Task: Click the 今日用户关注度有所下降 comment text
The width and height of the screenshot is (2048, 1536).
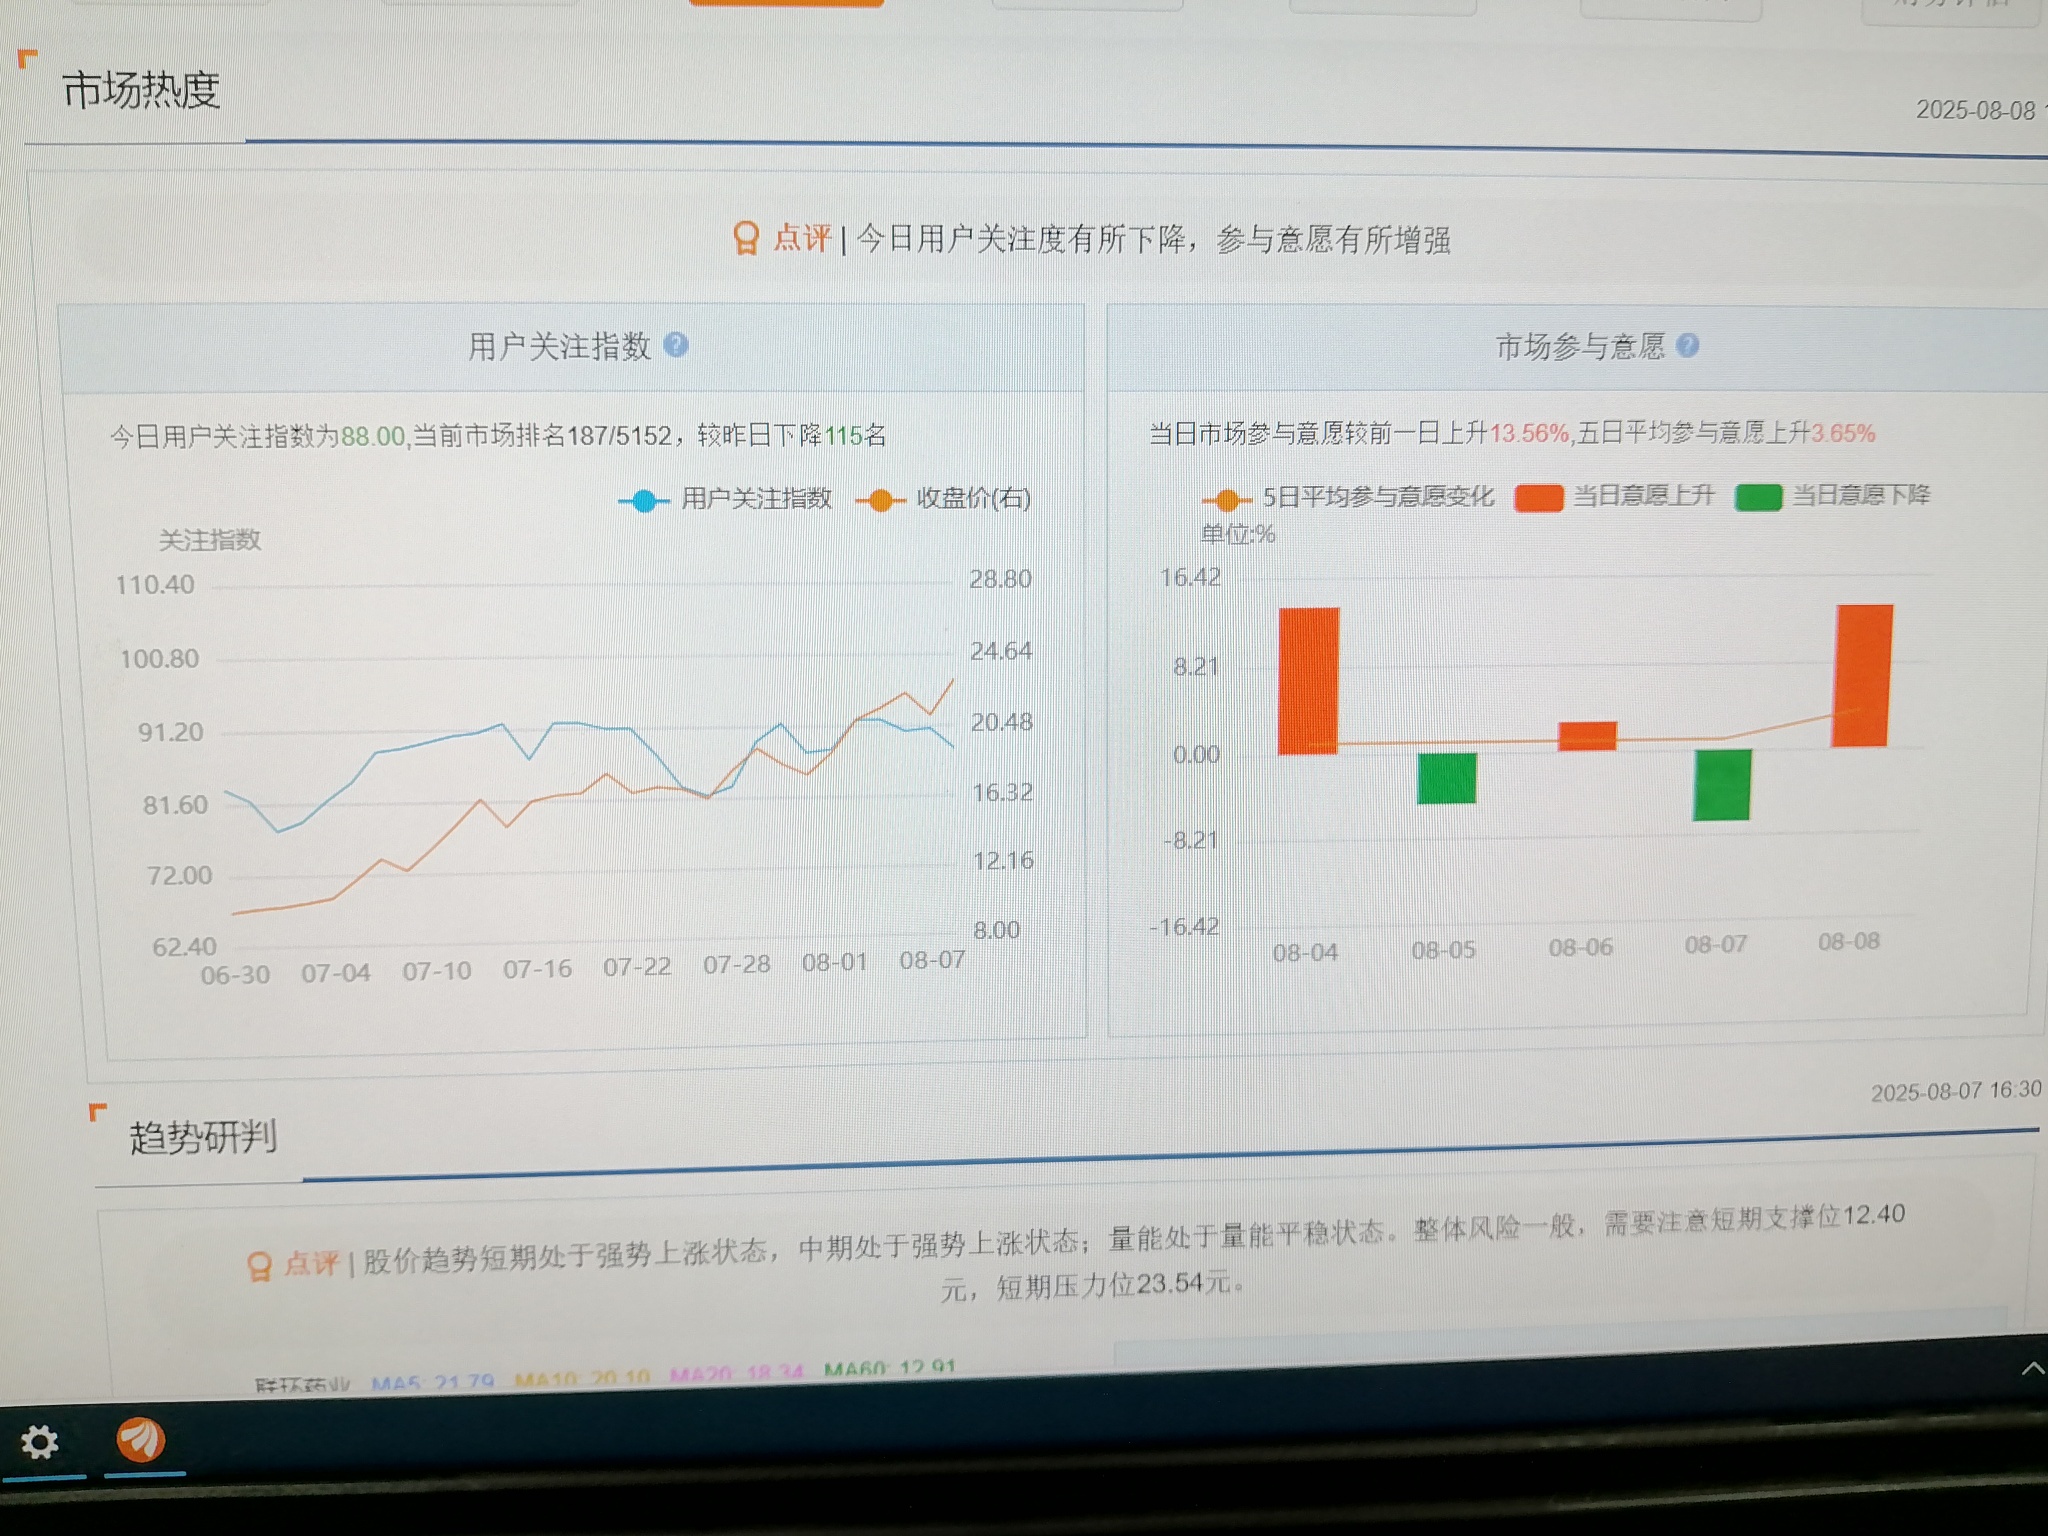Action: [x=1020, y=239]
